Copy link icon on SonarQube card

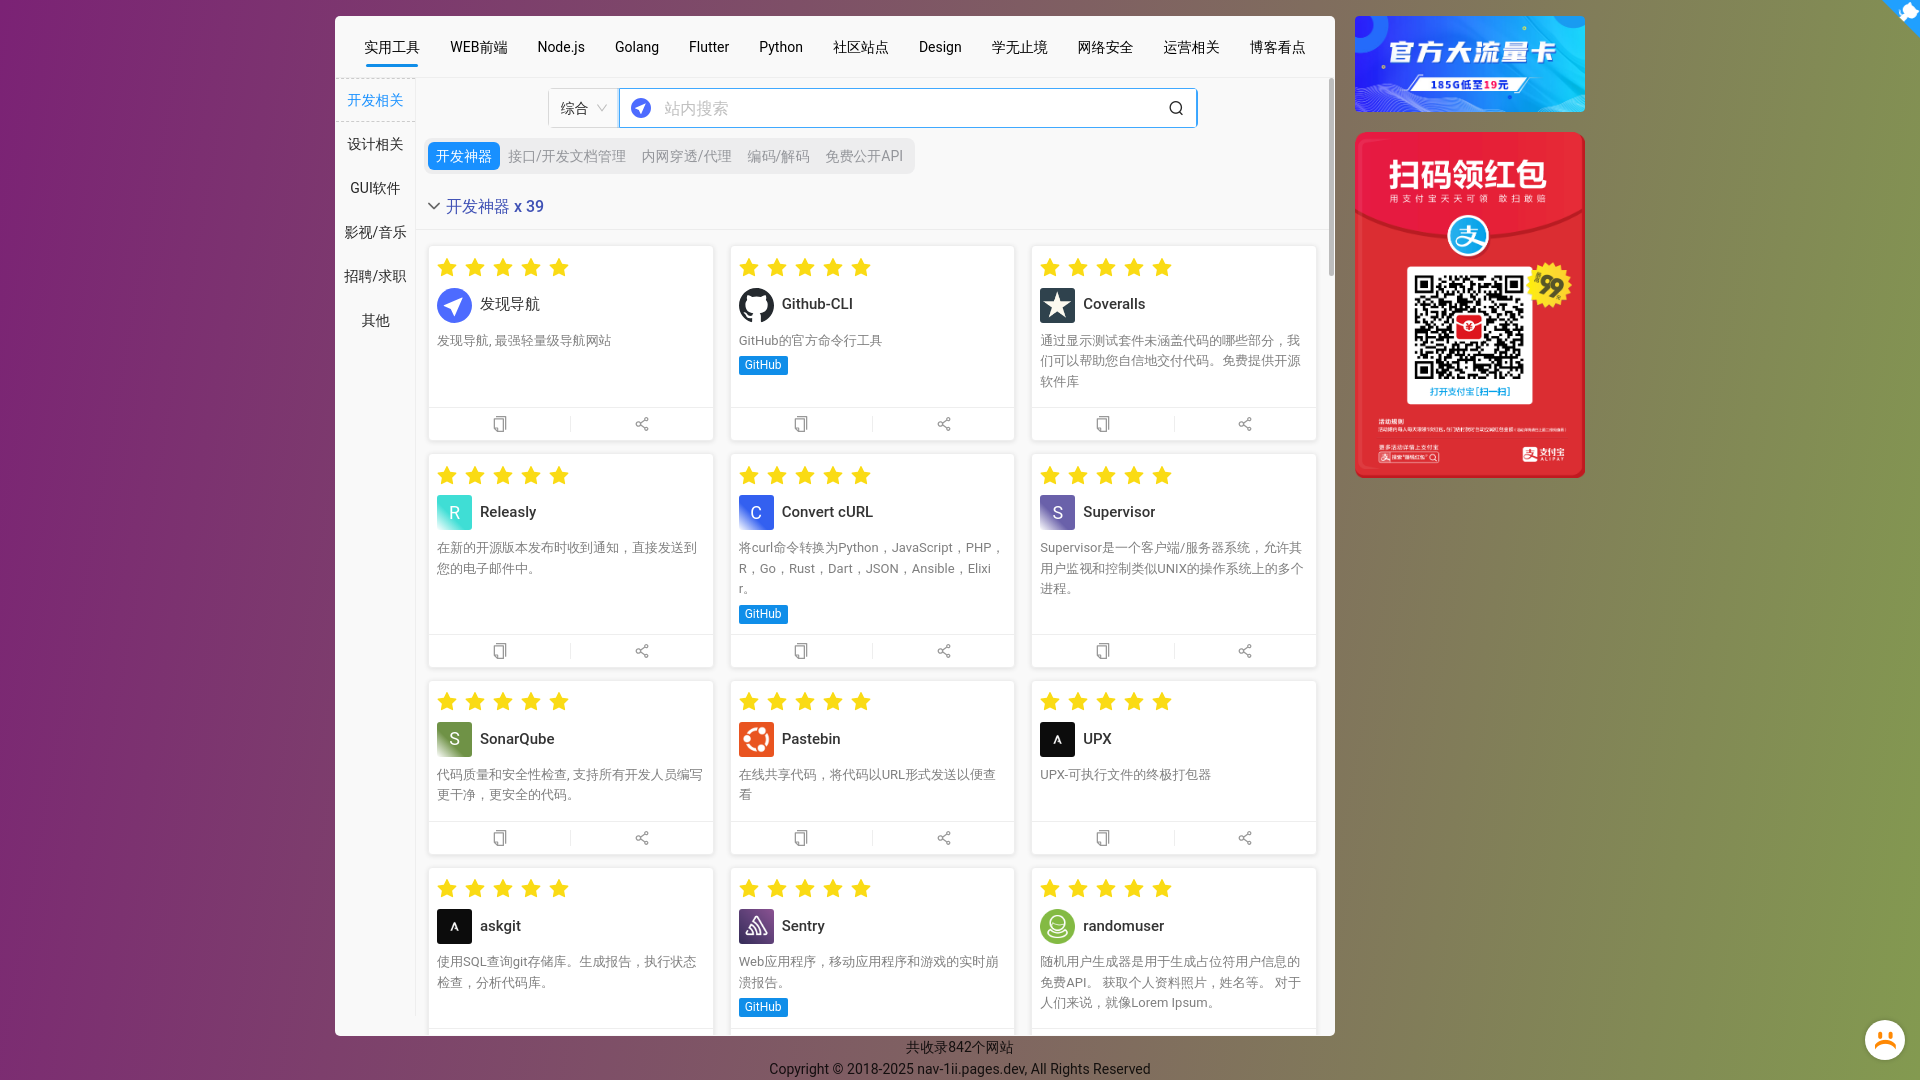tap(500, 838)
